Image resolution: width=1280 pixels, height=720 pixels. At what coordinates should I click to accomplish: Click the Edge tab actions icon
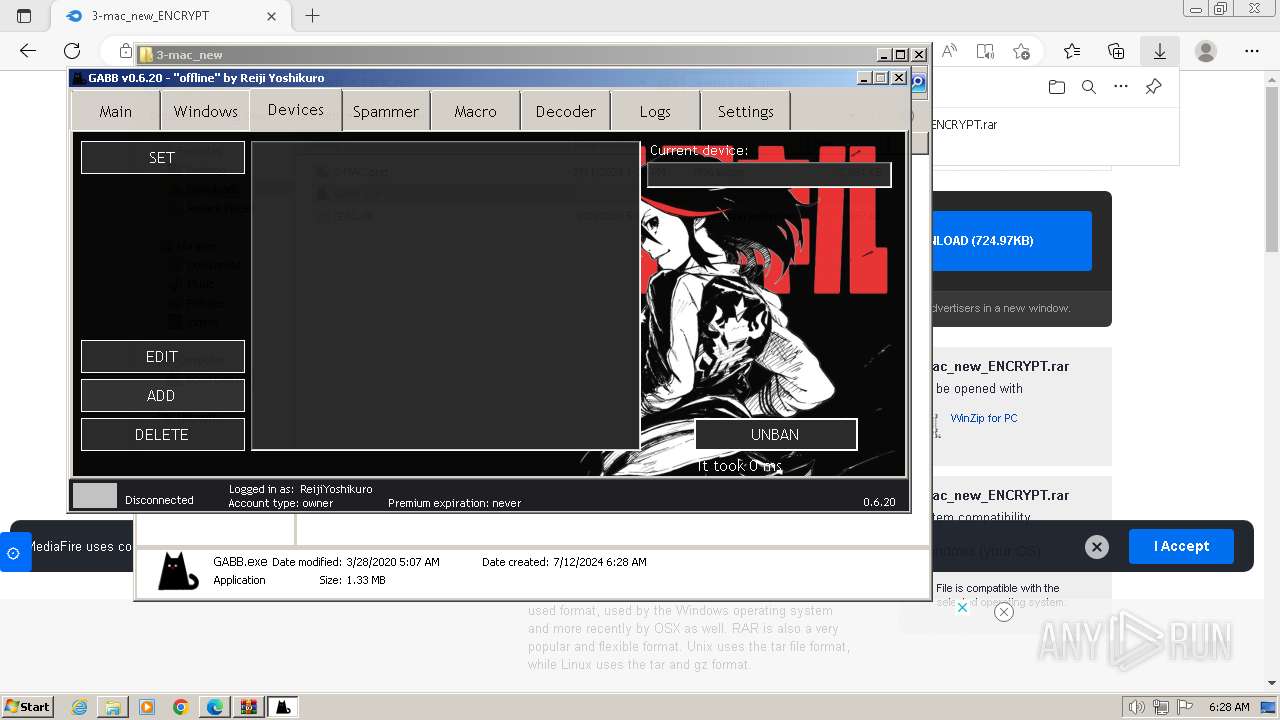(x=25, y=16)
